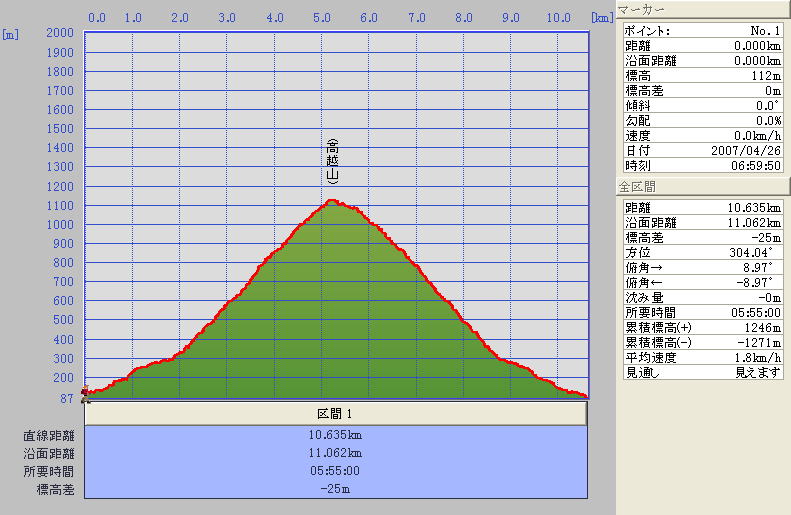
Task: Click the marker 標高差 value 0m
Action: (773, 91)
